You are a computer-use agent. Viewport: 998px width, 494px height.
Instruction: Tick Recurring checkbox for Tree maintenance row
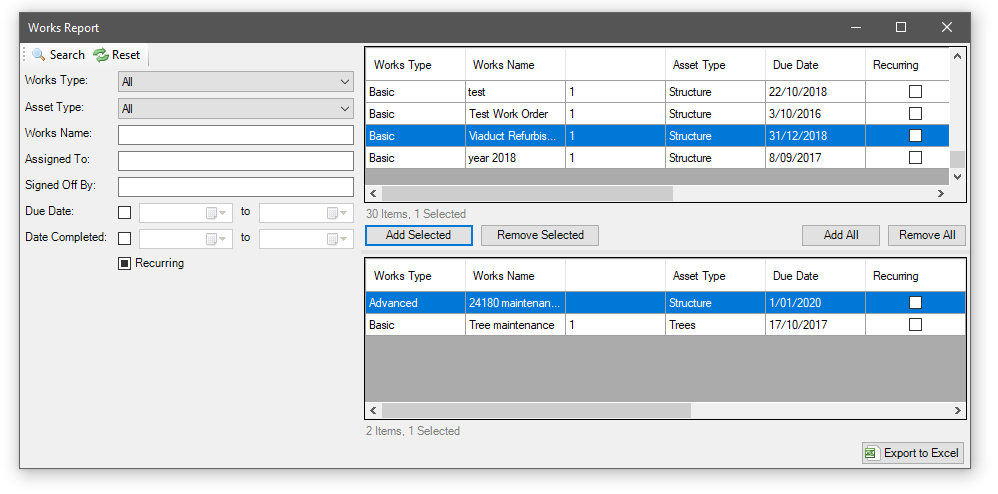(x=915, y=325)
